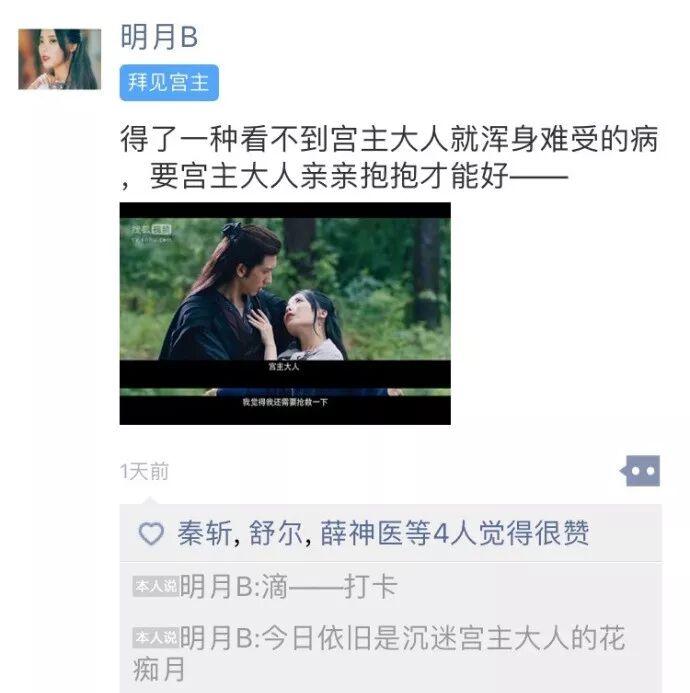This screenshot has width=690, height=693.
Task: Tap the 明月B username at top
Action: tap(159, 37)
